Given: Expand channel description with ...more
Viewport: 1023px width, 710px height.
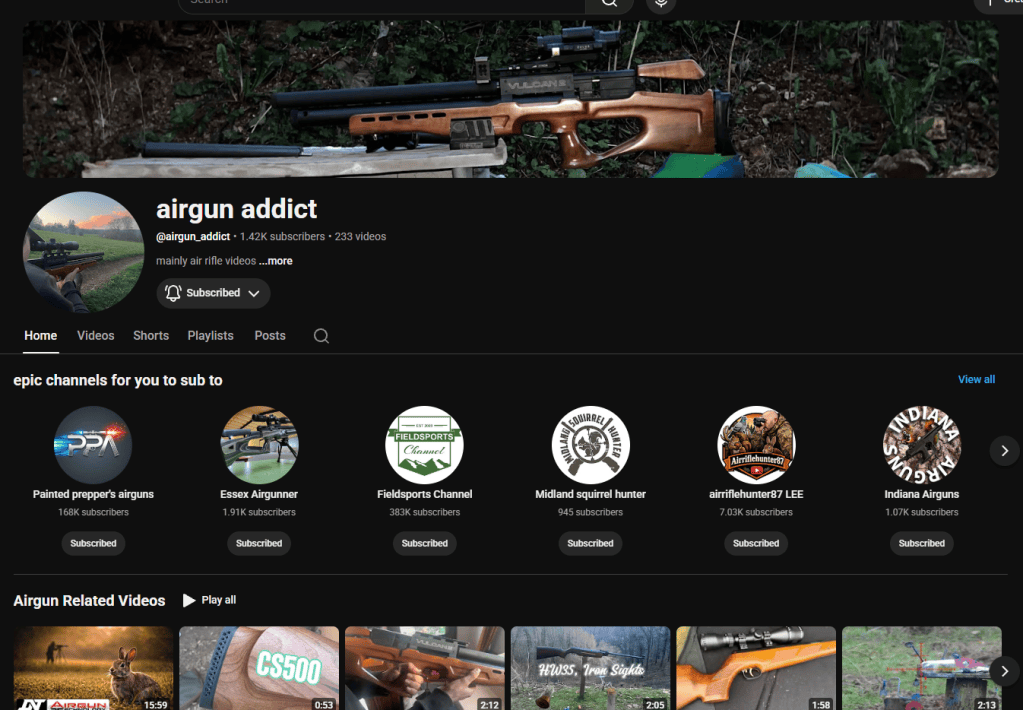Looking at the screenshot, I should coord(275,260).
